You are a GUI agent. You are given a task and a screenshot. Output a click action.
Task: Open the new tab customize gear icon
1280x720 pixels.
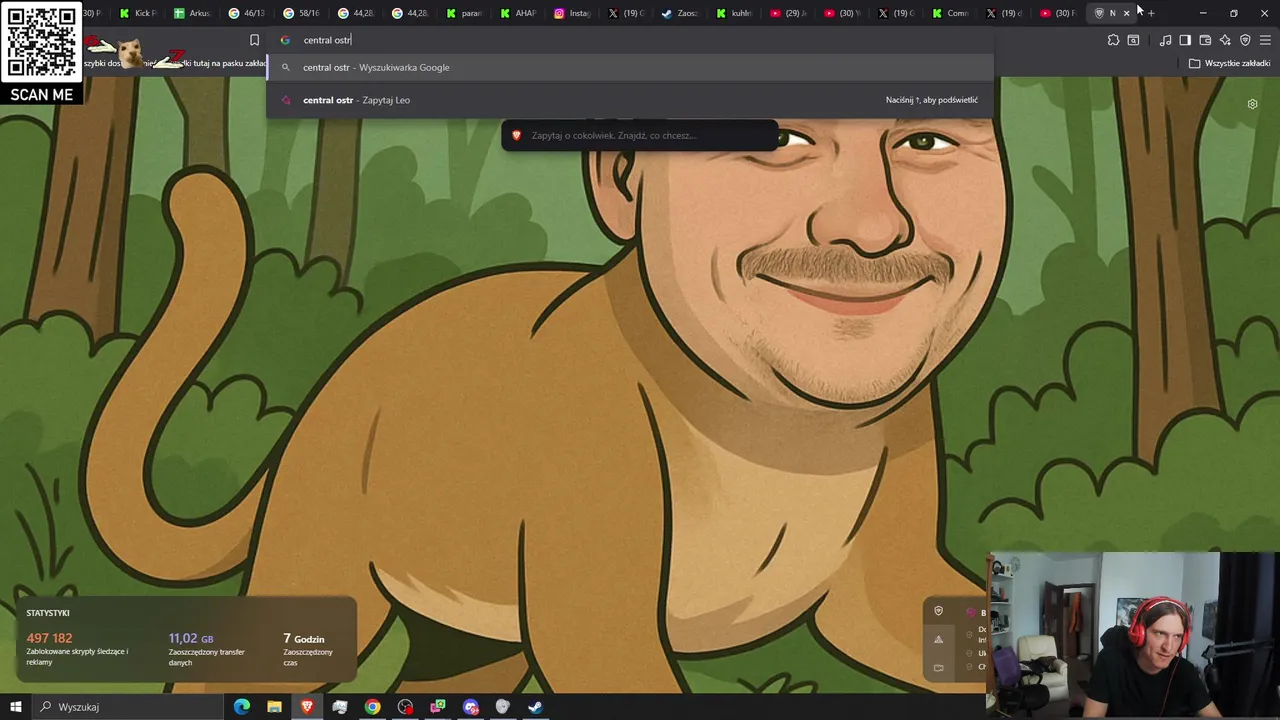[x=1252, y=104]
